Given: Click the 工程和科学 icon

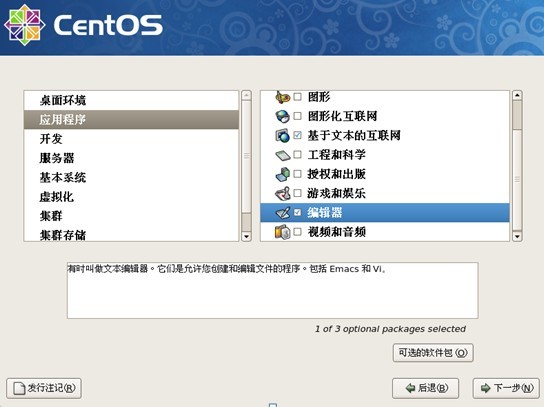Looking at the screenshot, I should pyautogui.click(x=283, y=155).
